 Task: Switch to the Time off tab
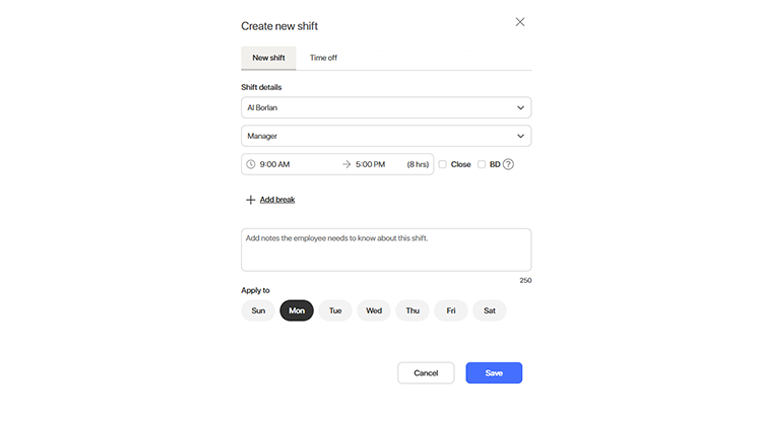coord(323,58)
